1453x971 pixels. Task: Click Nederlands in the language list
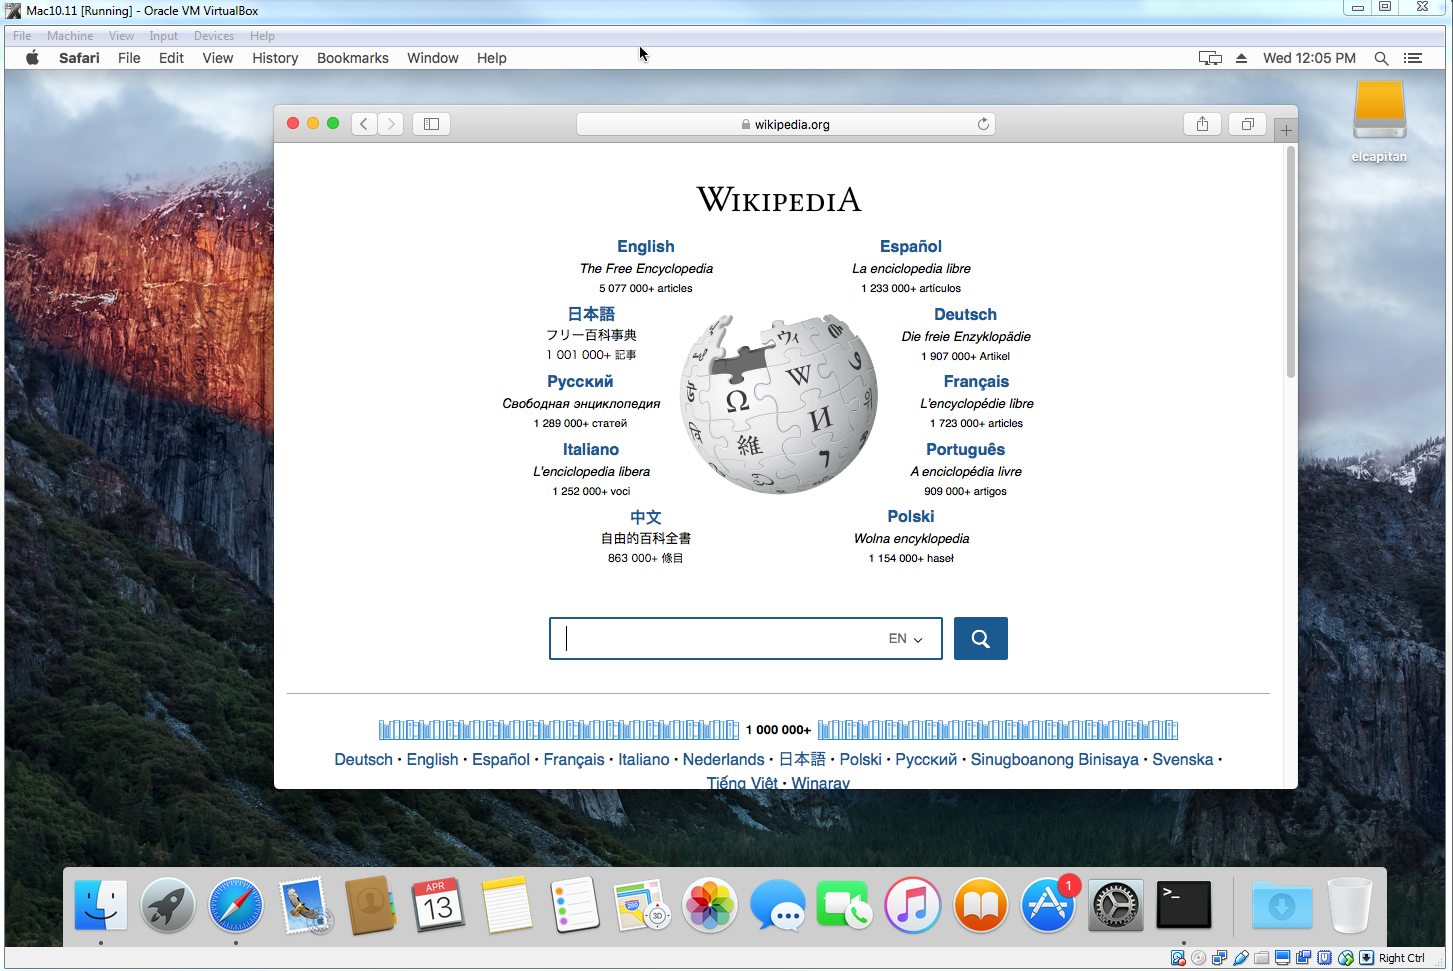click(x=723, y=759)
